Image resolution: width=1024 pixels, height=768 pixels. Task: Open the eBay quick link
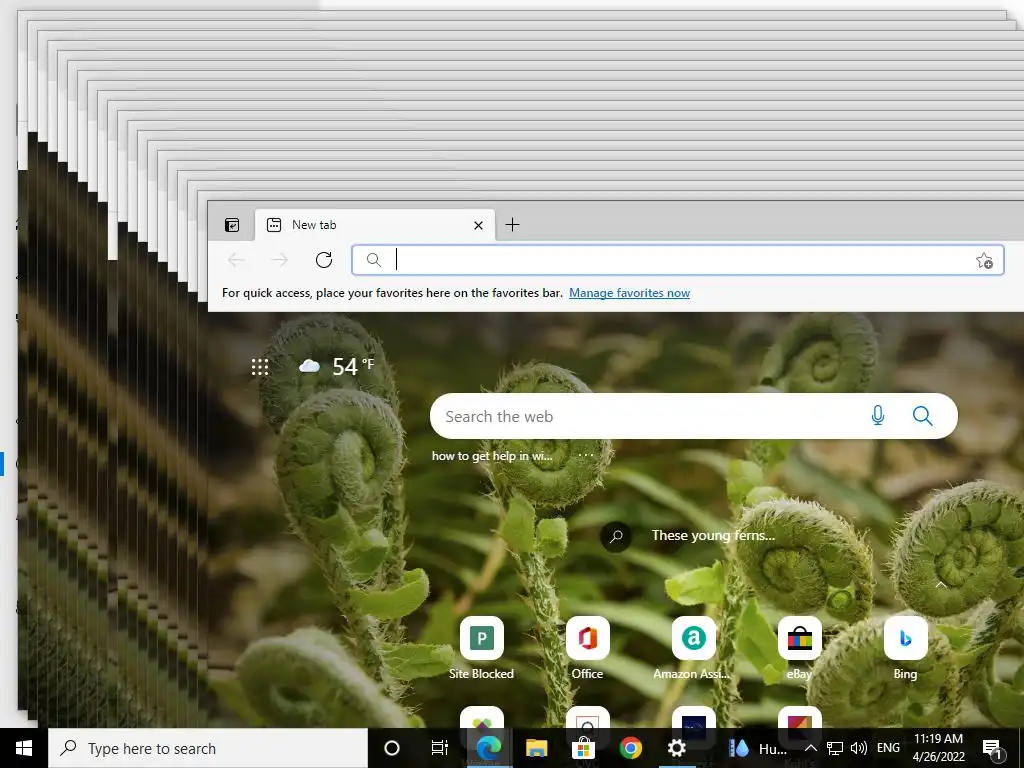tap(799, 648)
